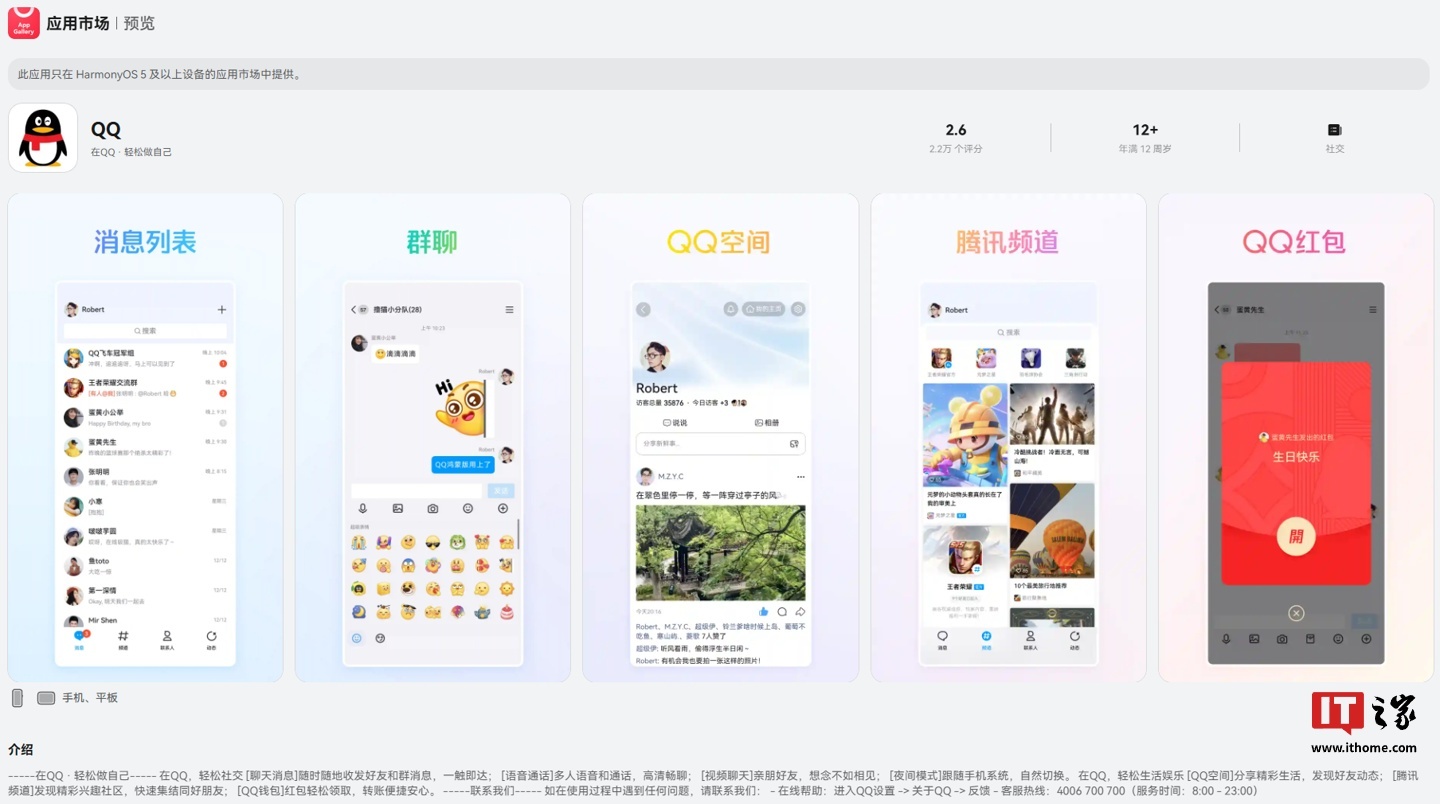Select the sunglasses emoji swatch in the emoji panel
This screenshot has width=1440, height=804.
[432, 543]
